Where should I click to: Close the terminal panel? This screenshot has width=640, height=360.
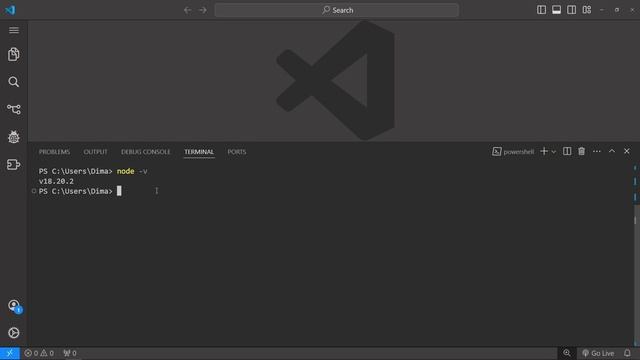(x=627, y=151)
